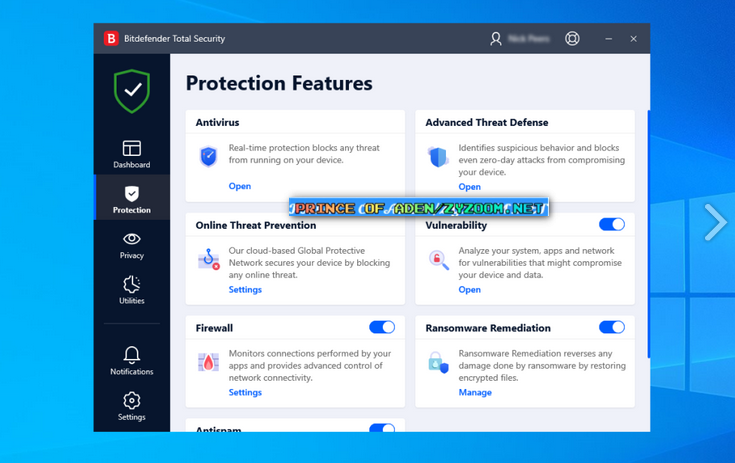Open Settings in the sidebar
Screen dimensions: 735x463
pyautogui.click(x=132, y=406)
